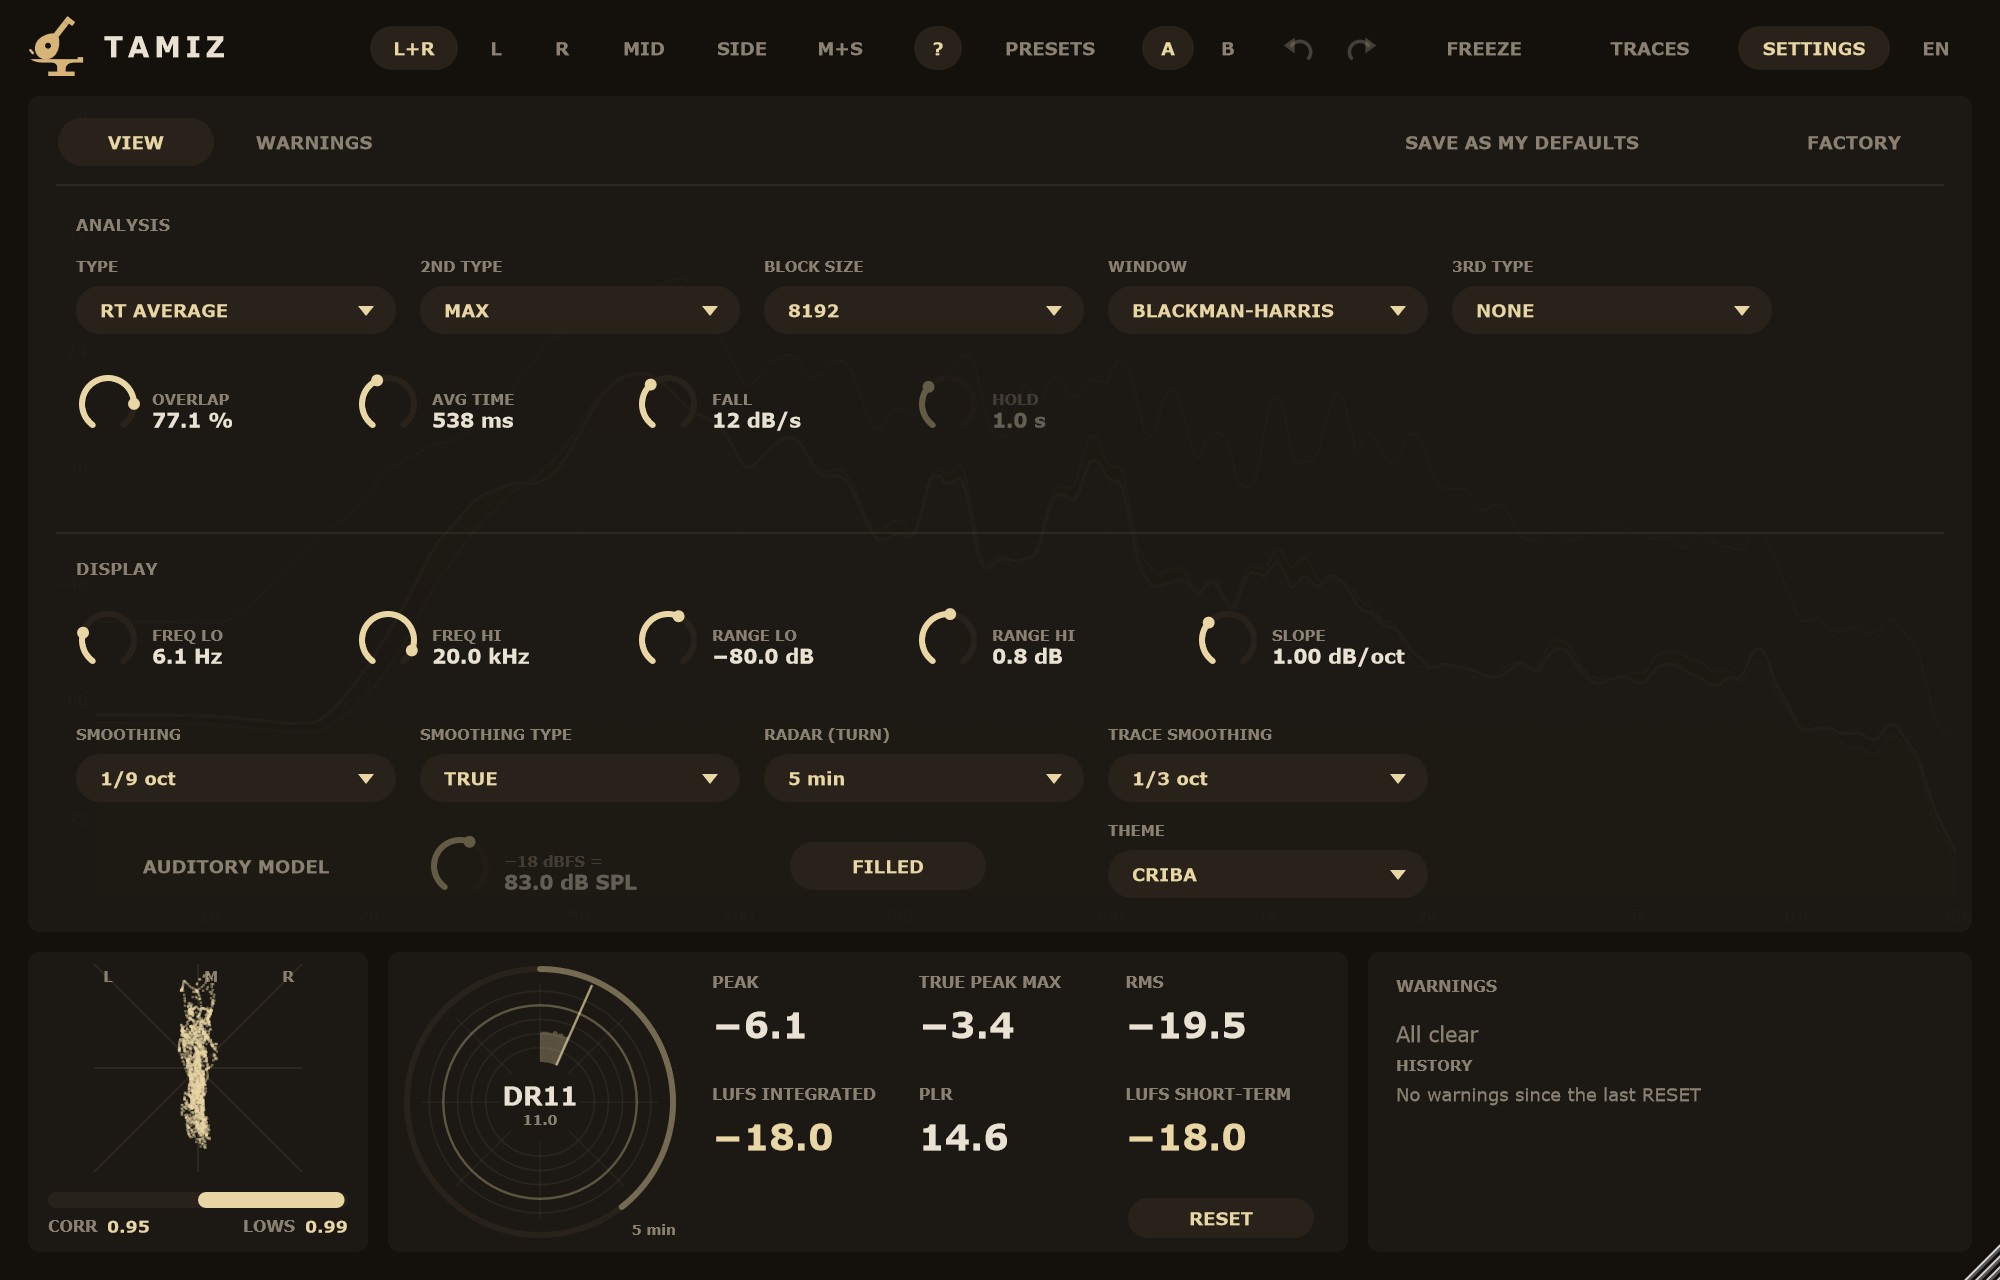Viewport: 2000px width, 1280px height.
Task: Change language with the EN button
Action: coord(1936,48)
